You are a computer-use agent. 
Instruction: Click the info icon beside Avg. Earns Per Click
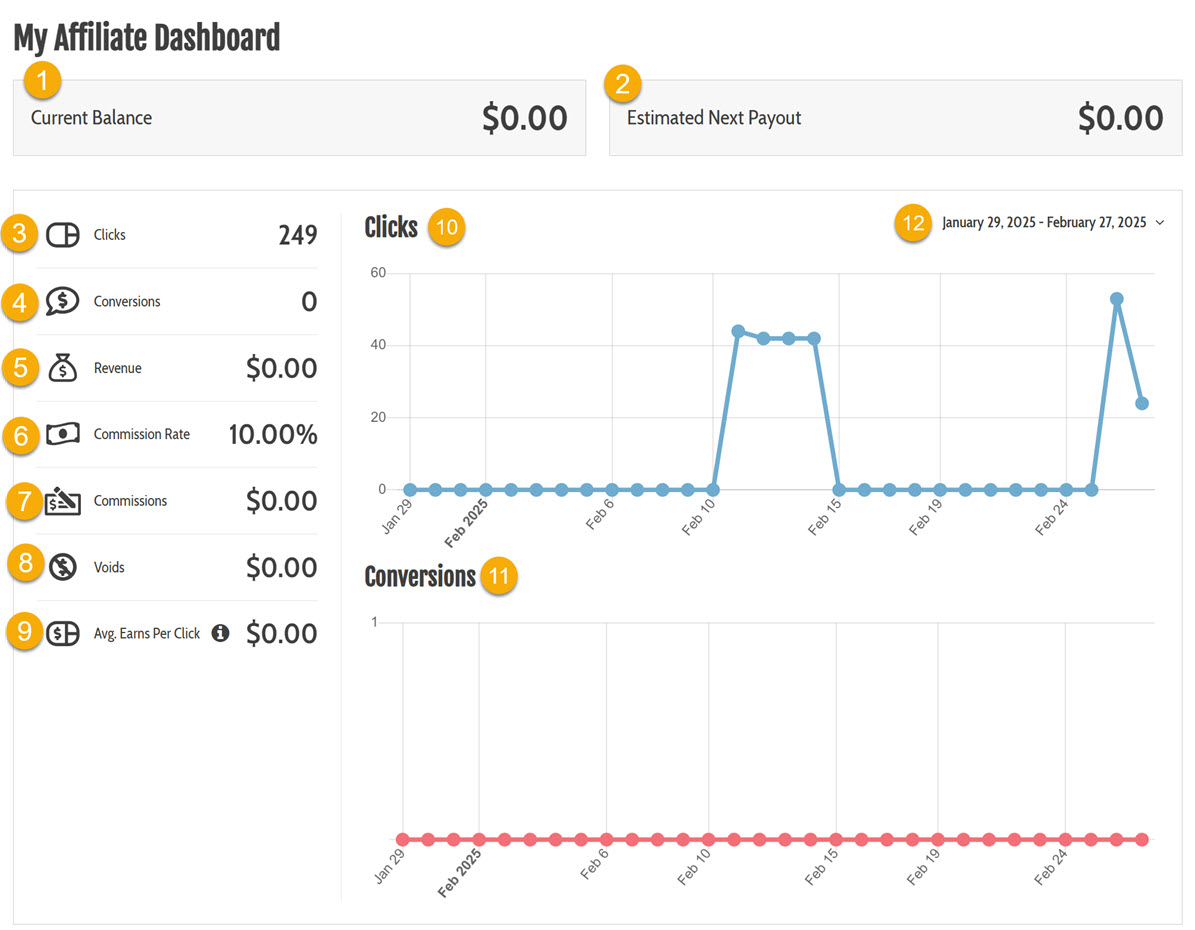221,633
